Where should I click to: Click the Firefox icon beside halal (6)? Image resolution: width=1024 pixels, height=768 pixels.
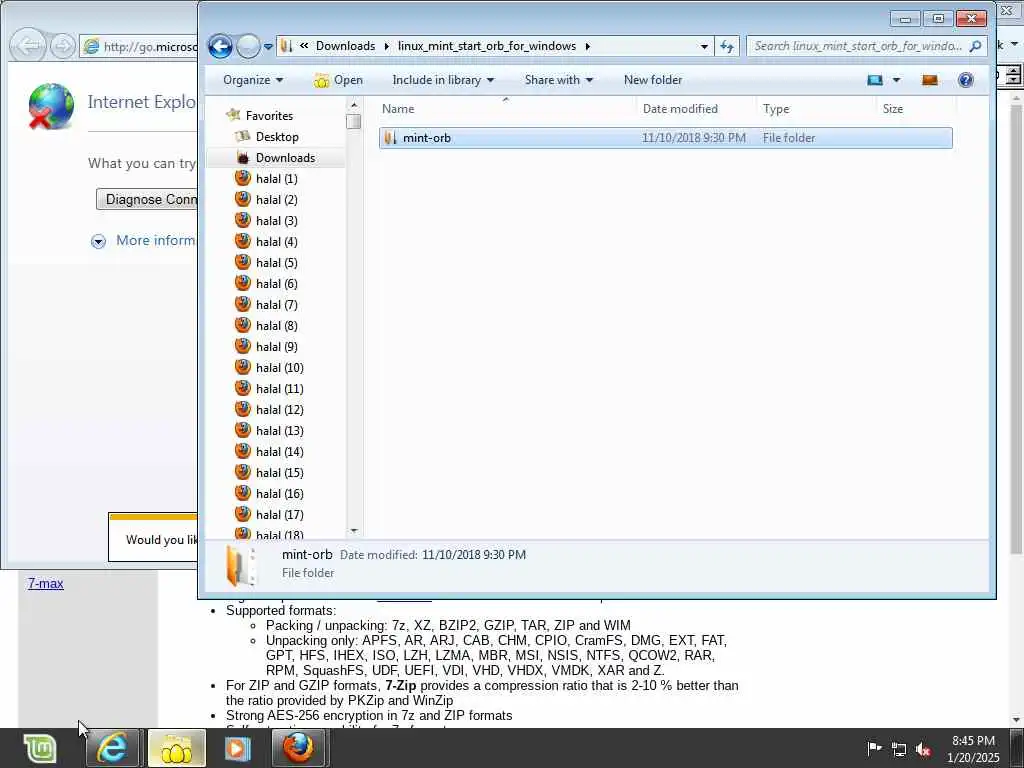[243, 283]
